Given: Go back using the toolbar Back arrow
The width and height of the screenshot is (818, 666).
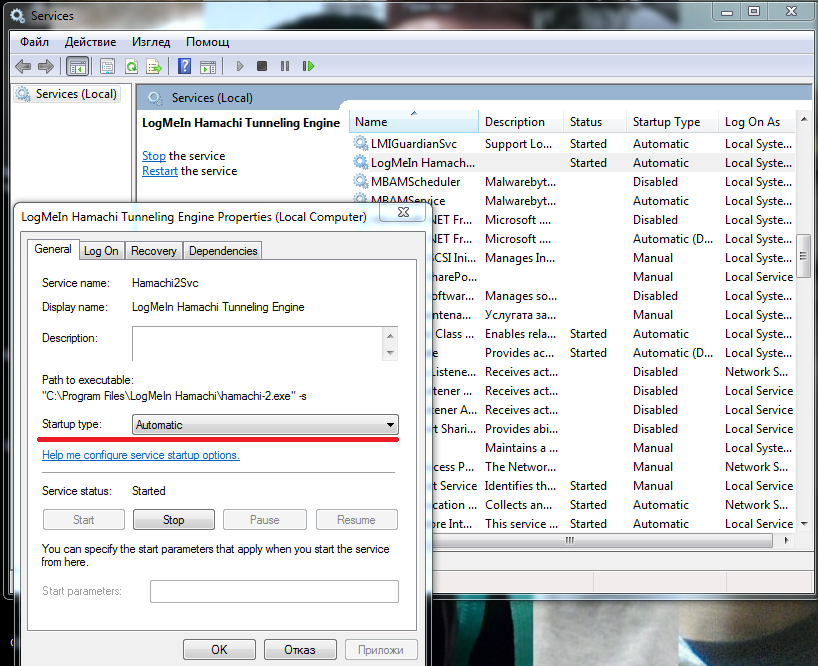Looking at the screenshot, I should pos(23,66).
